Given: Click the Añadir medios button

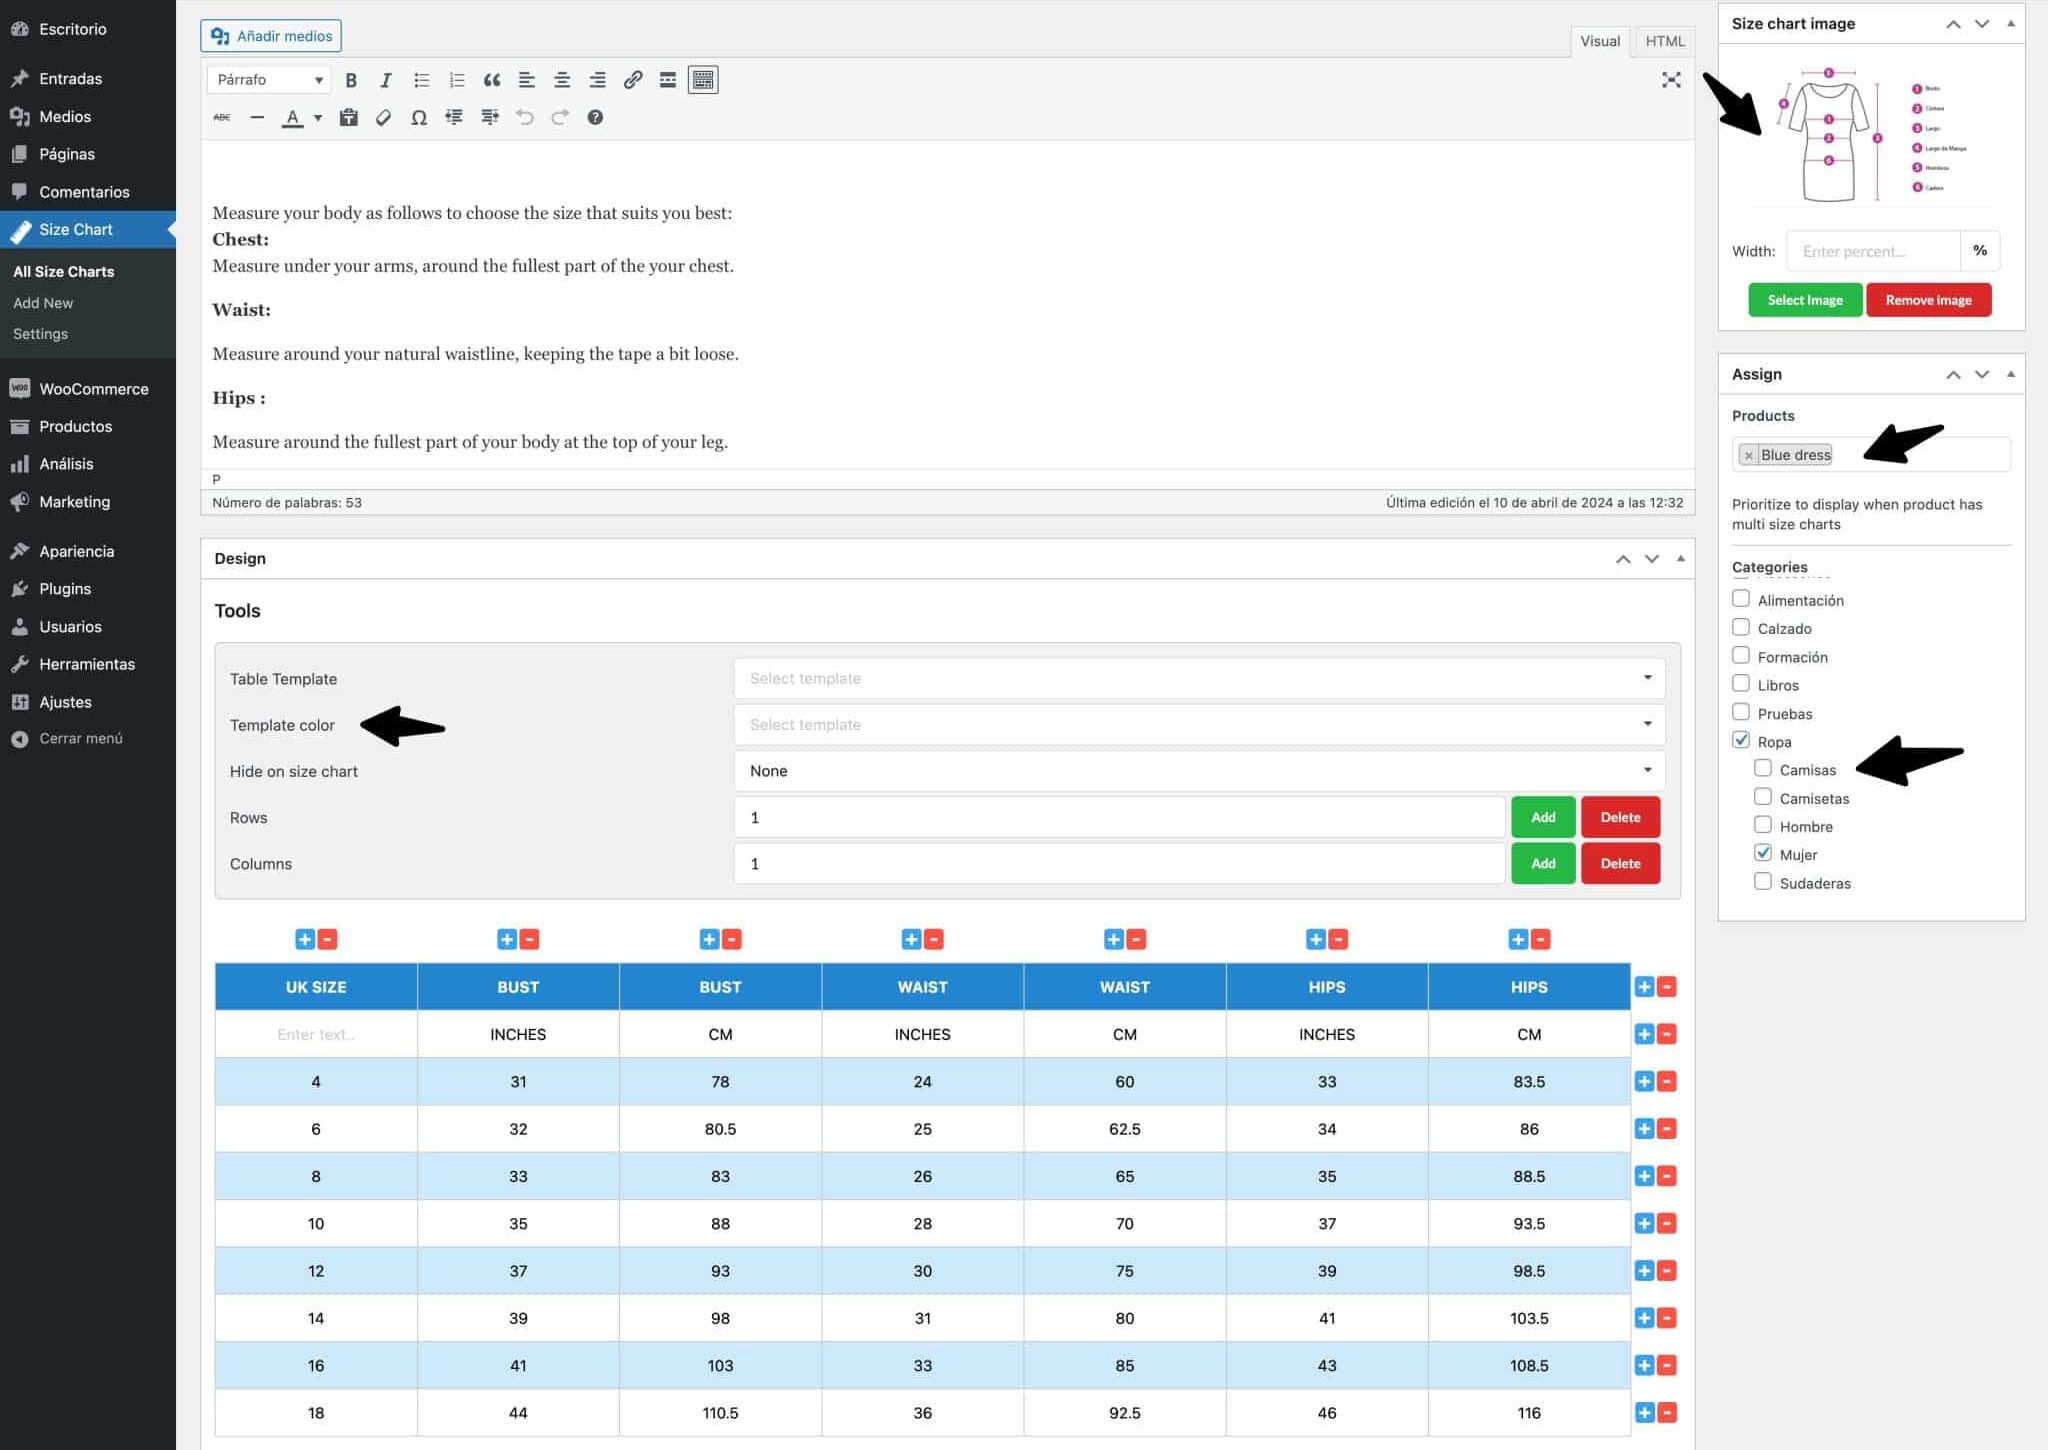Looking at the screenshot, I should click(x=271, y=36).
